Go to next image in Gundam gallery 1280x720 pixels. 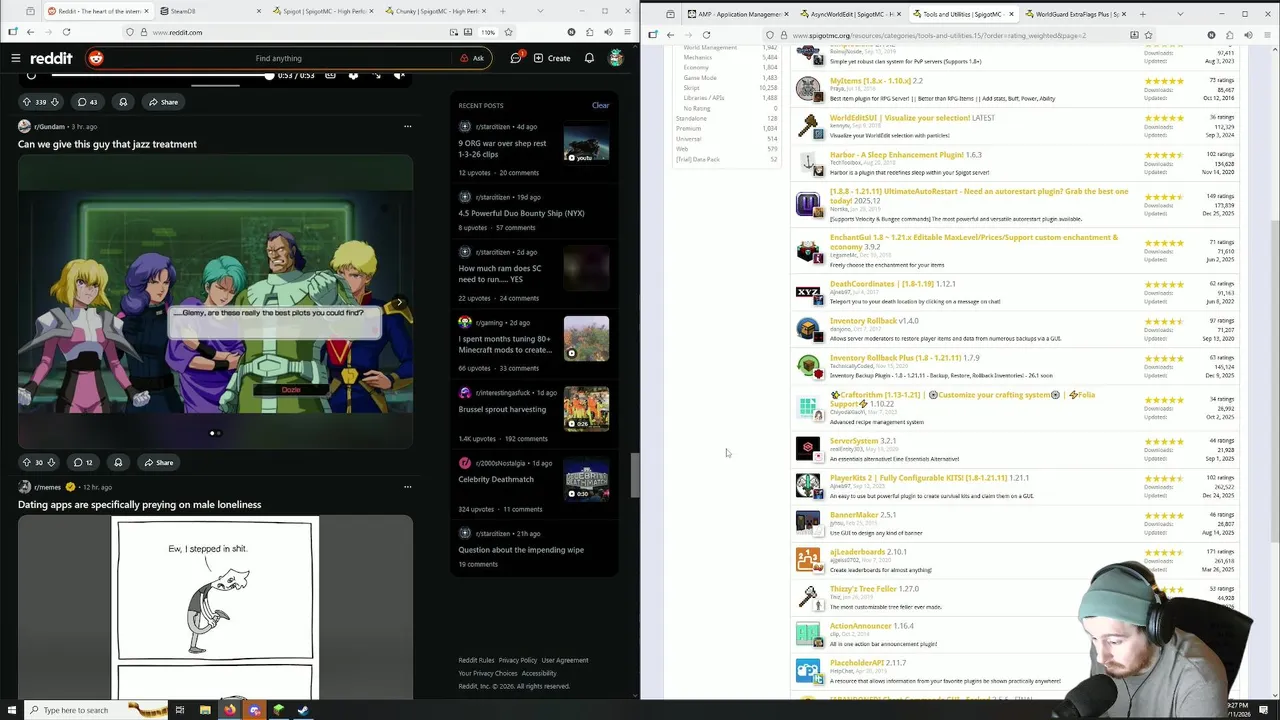[399, 302]
